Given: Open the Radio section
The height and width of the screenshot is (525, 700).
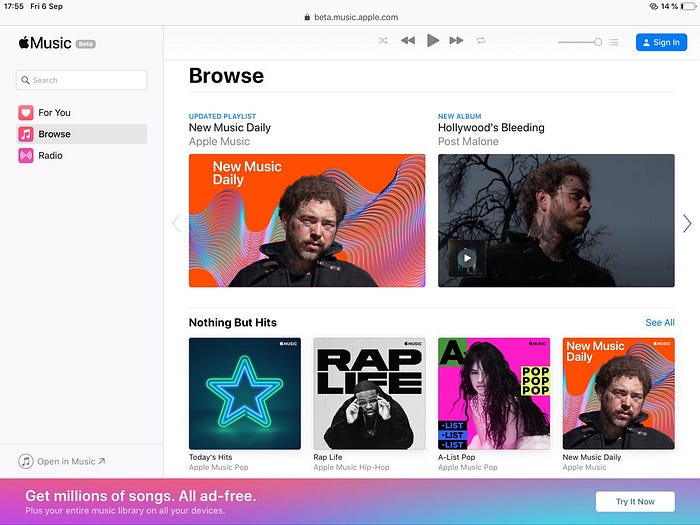Looking at the screenshot, I should [x=82, y=155].
